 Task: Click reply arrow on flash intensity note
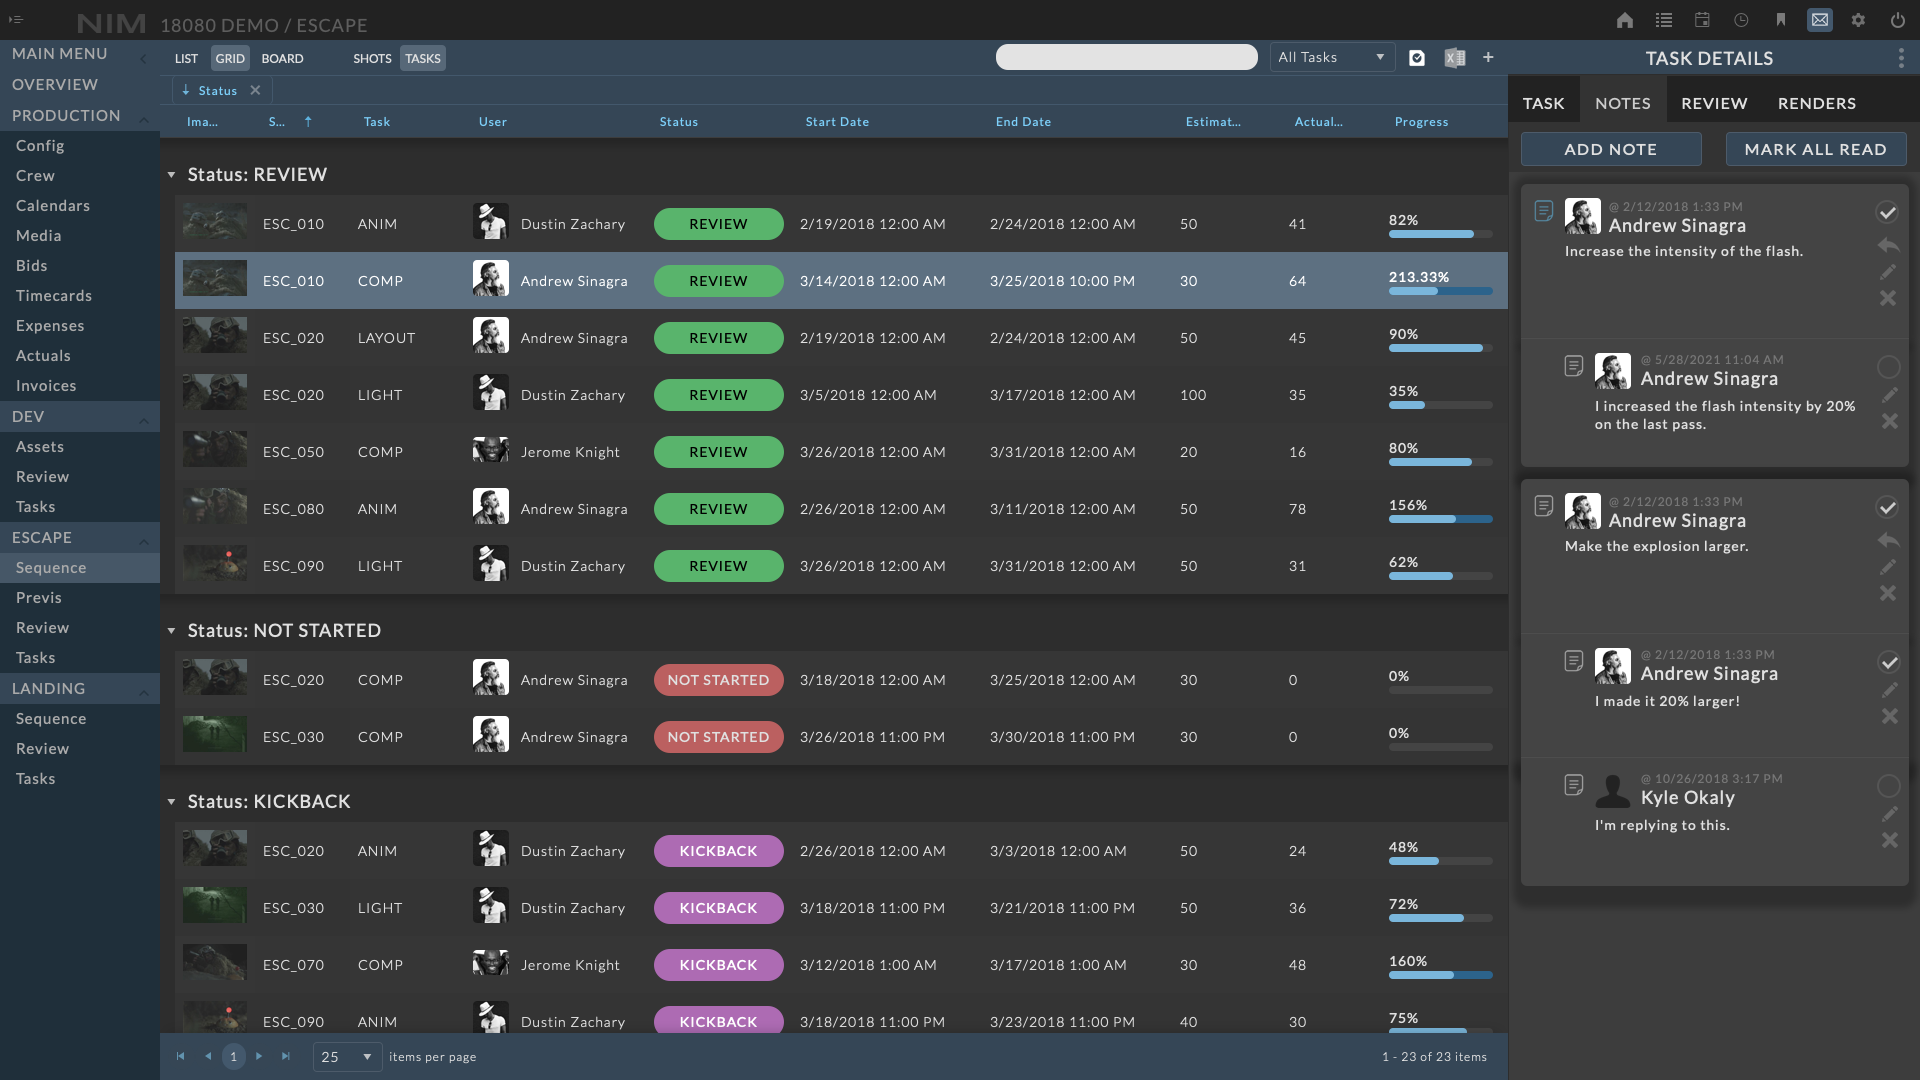(x=1888, y=245)
